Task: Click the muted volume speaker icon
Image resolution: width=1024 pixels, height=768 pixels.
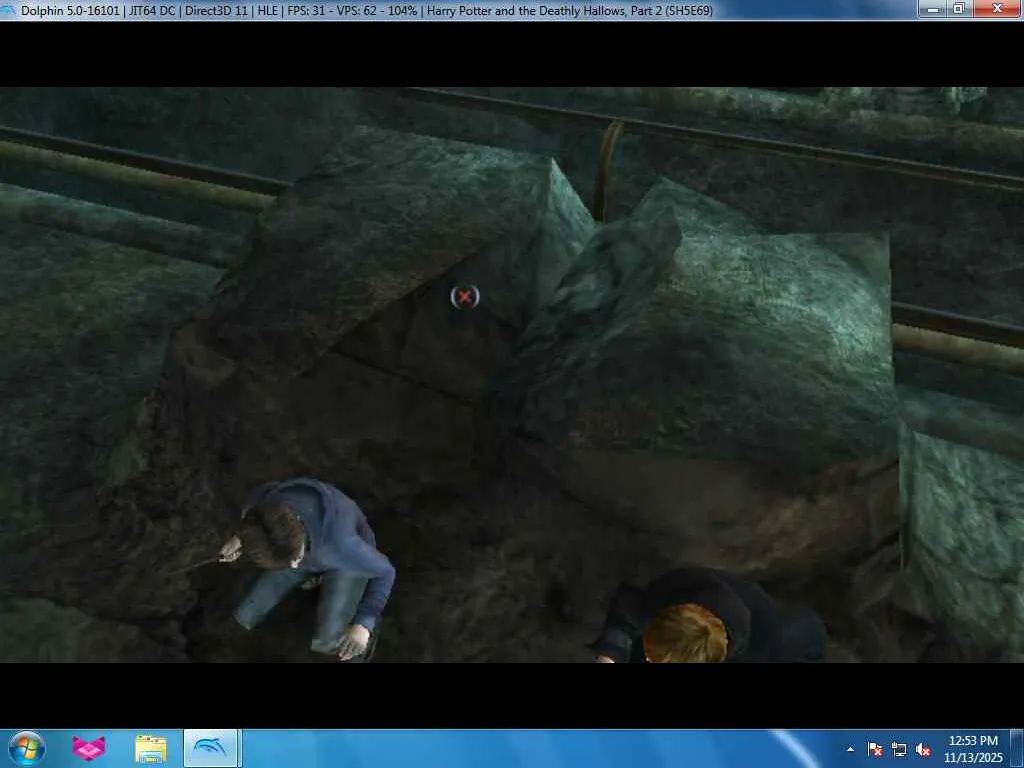Action: pyautogui.click(x=923, y=750)
